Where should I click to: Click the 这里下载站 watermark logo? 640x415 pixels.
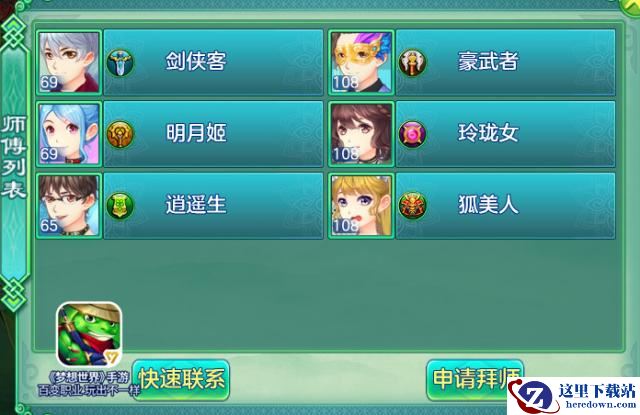click(573, 396)
